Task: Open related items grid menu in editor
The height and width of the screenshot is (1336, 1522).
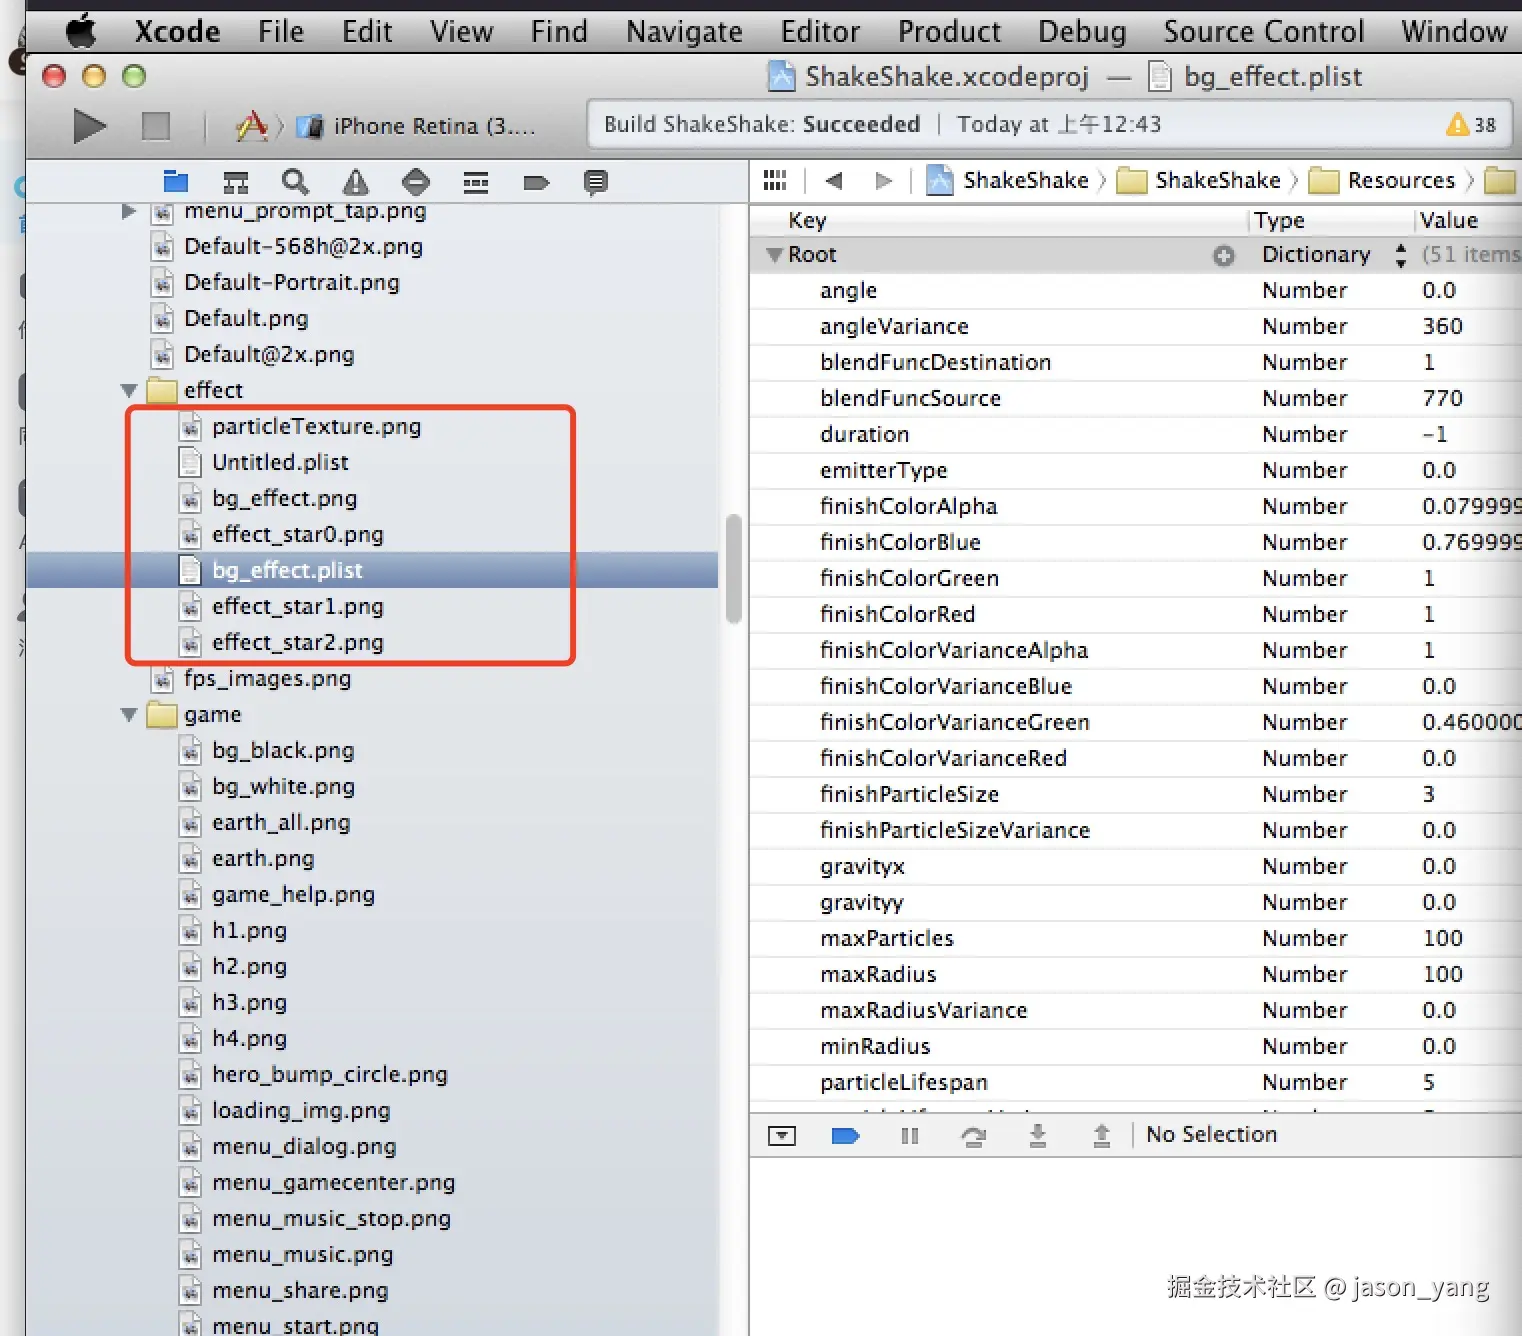Action: [x=775, y=180]
